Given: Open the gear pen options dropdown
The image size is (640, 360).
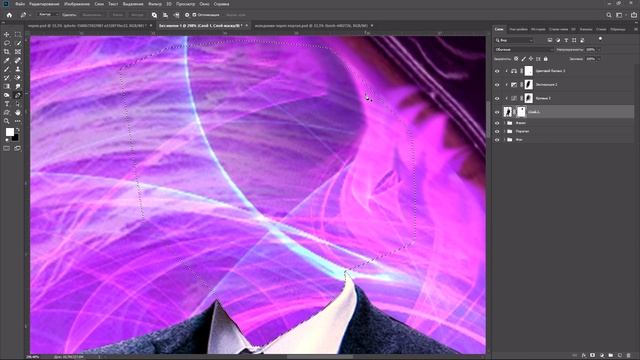Looking at the screenshot, I should coord(187,15).
